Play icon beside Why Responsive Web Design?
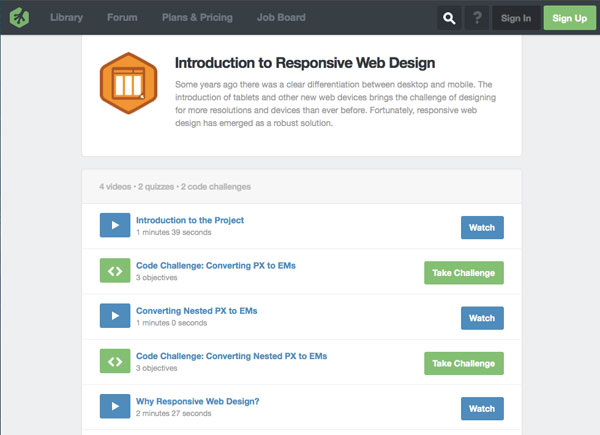This screenshot has width=600, height=435. [115, 406]
